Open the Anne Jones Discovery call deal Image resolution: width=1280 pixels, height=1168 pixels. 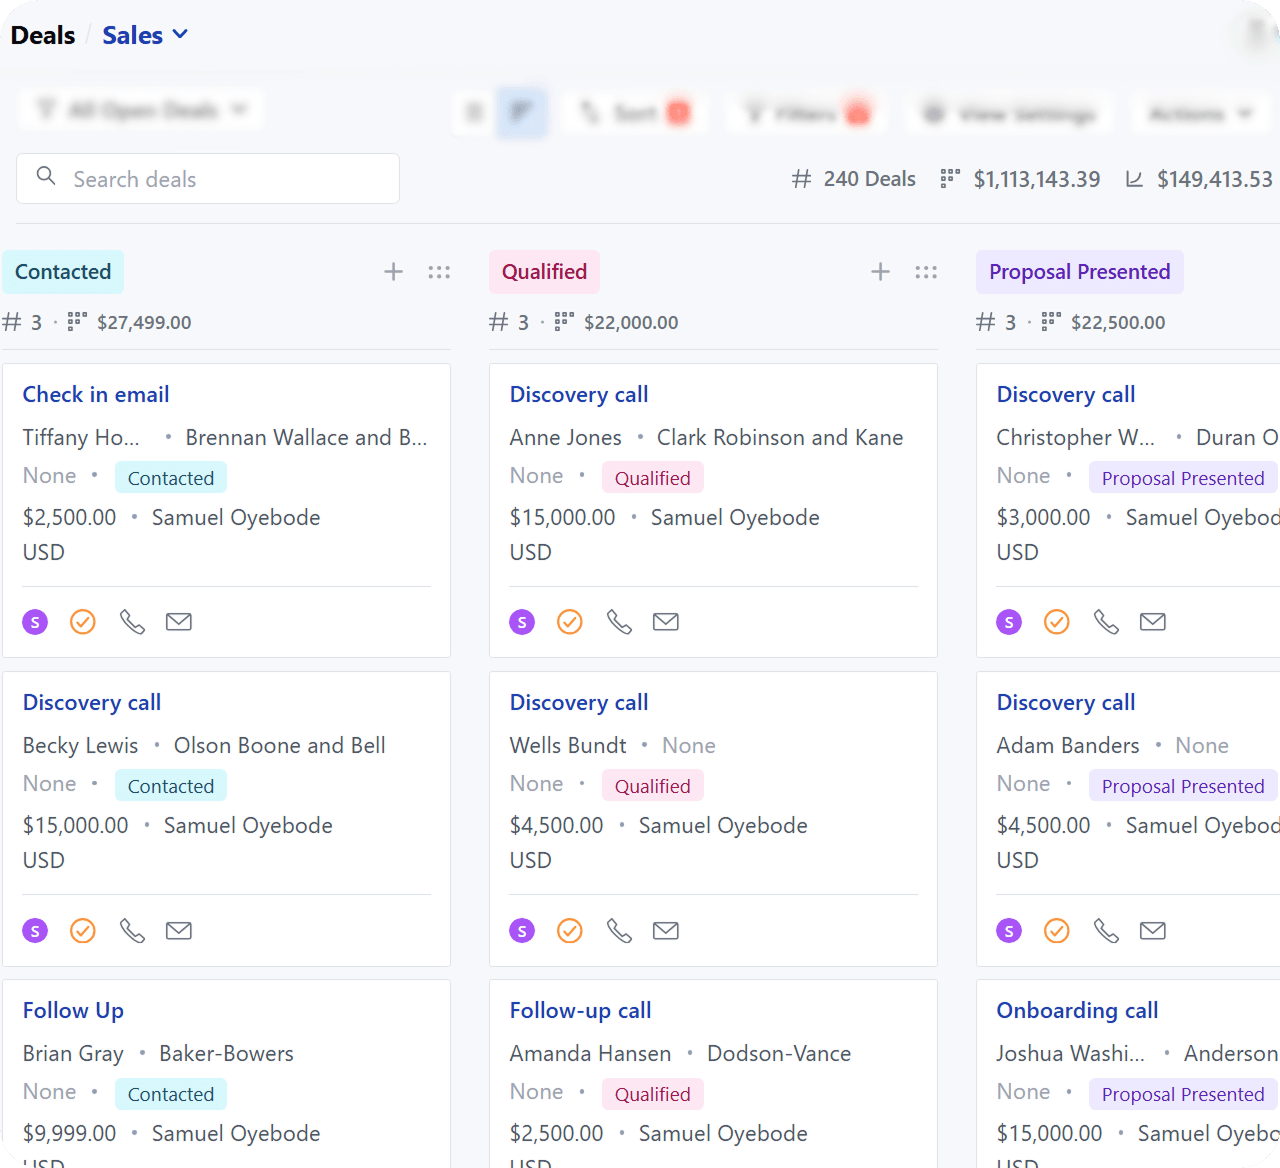coord(579,394)
